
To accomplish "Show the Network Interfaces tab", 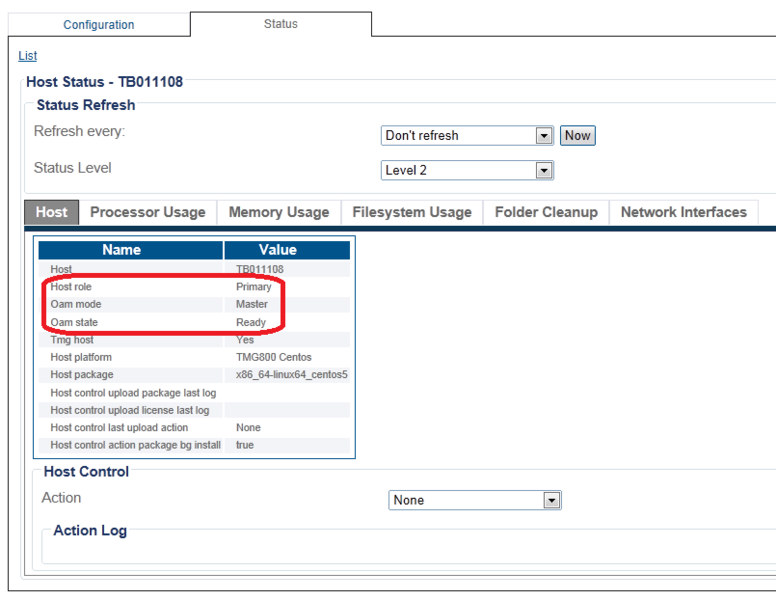I will tap(683, 212).
